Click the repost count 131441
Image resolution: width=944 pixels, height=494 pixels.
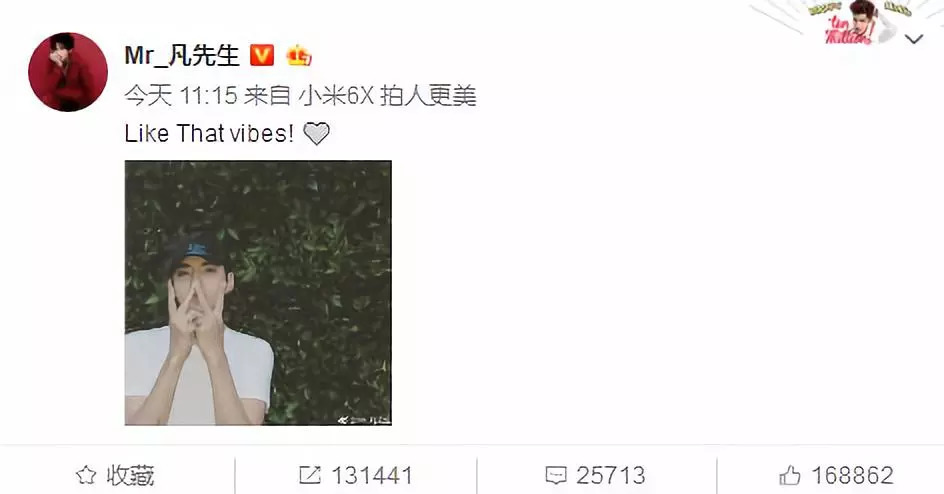point(371,476)
